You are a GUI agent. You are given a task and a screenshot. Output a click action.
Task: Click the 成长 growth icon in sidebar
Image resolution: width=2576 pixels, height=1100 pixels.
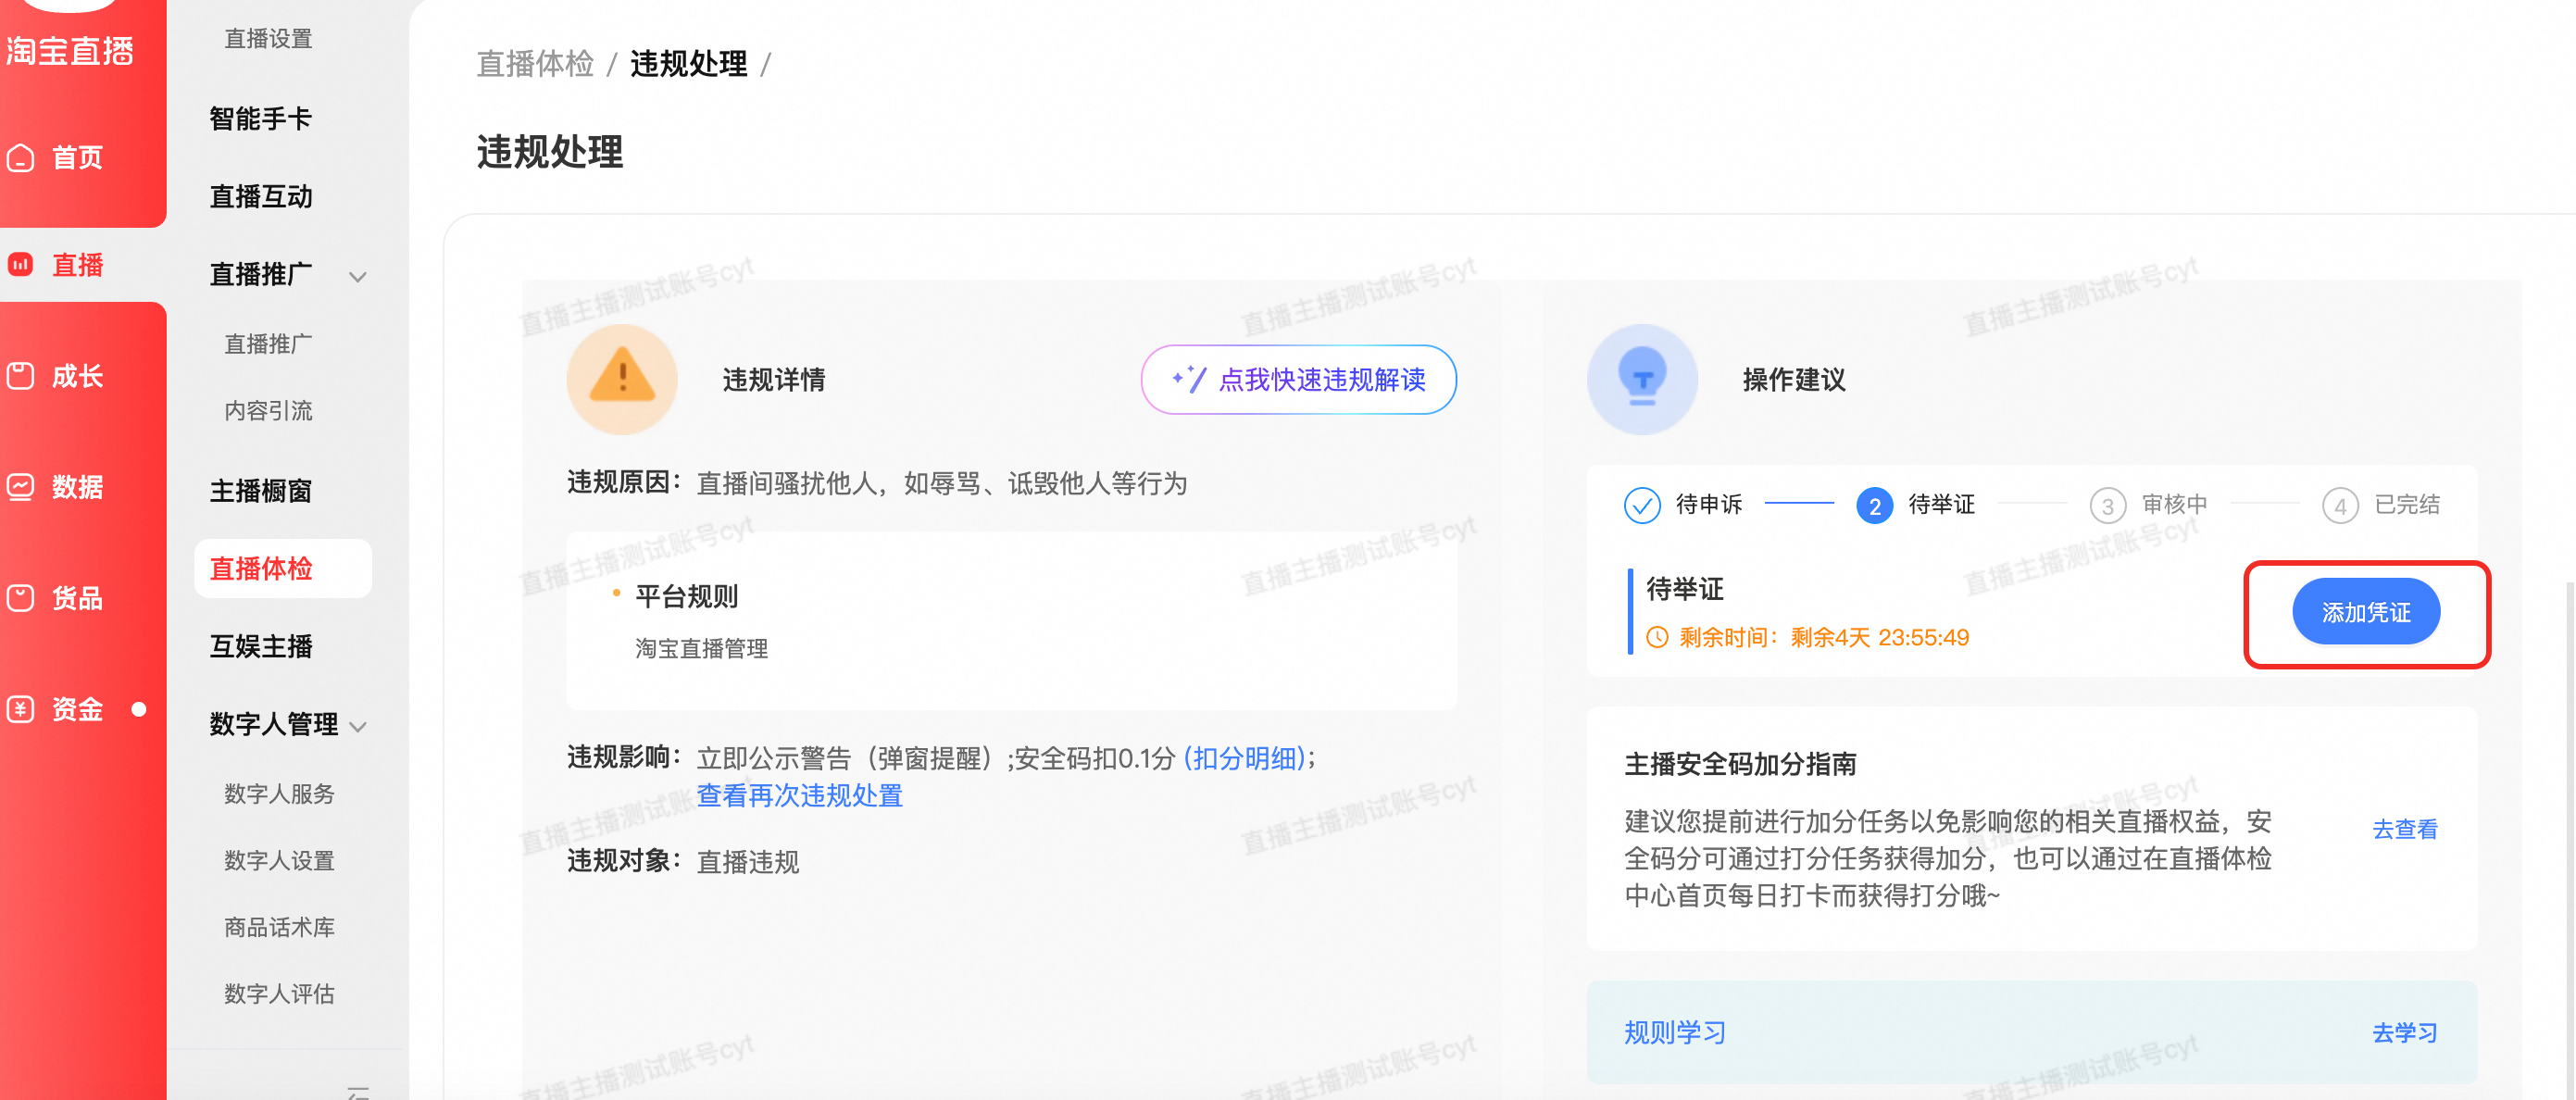pyautogui.click(x=21, y=376)
